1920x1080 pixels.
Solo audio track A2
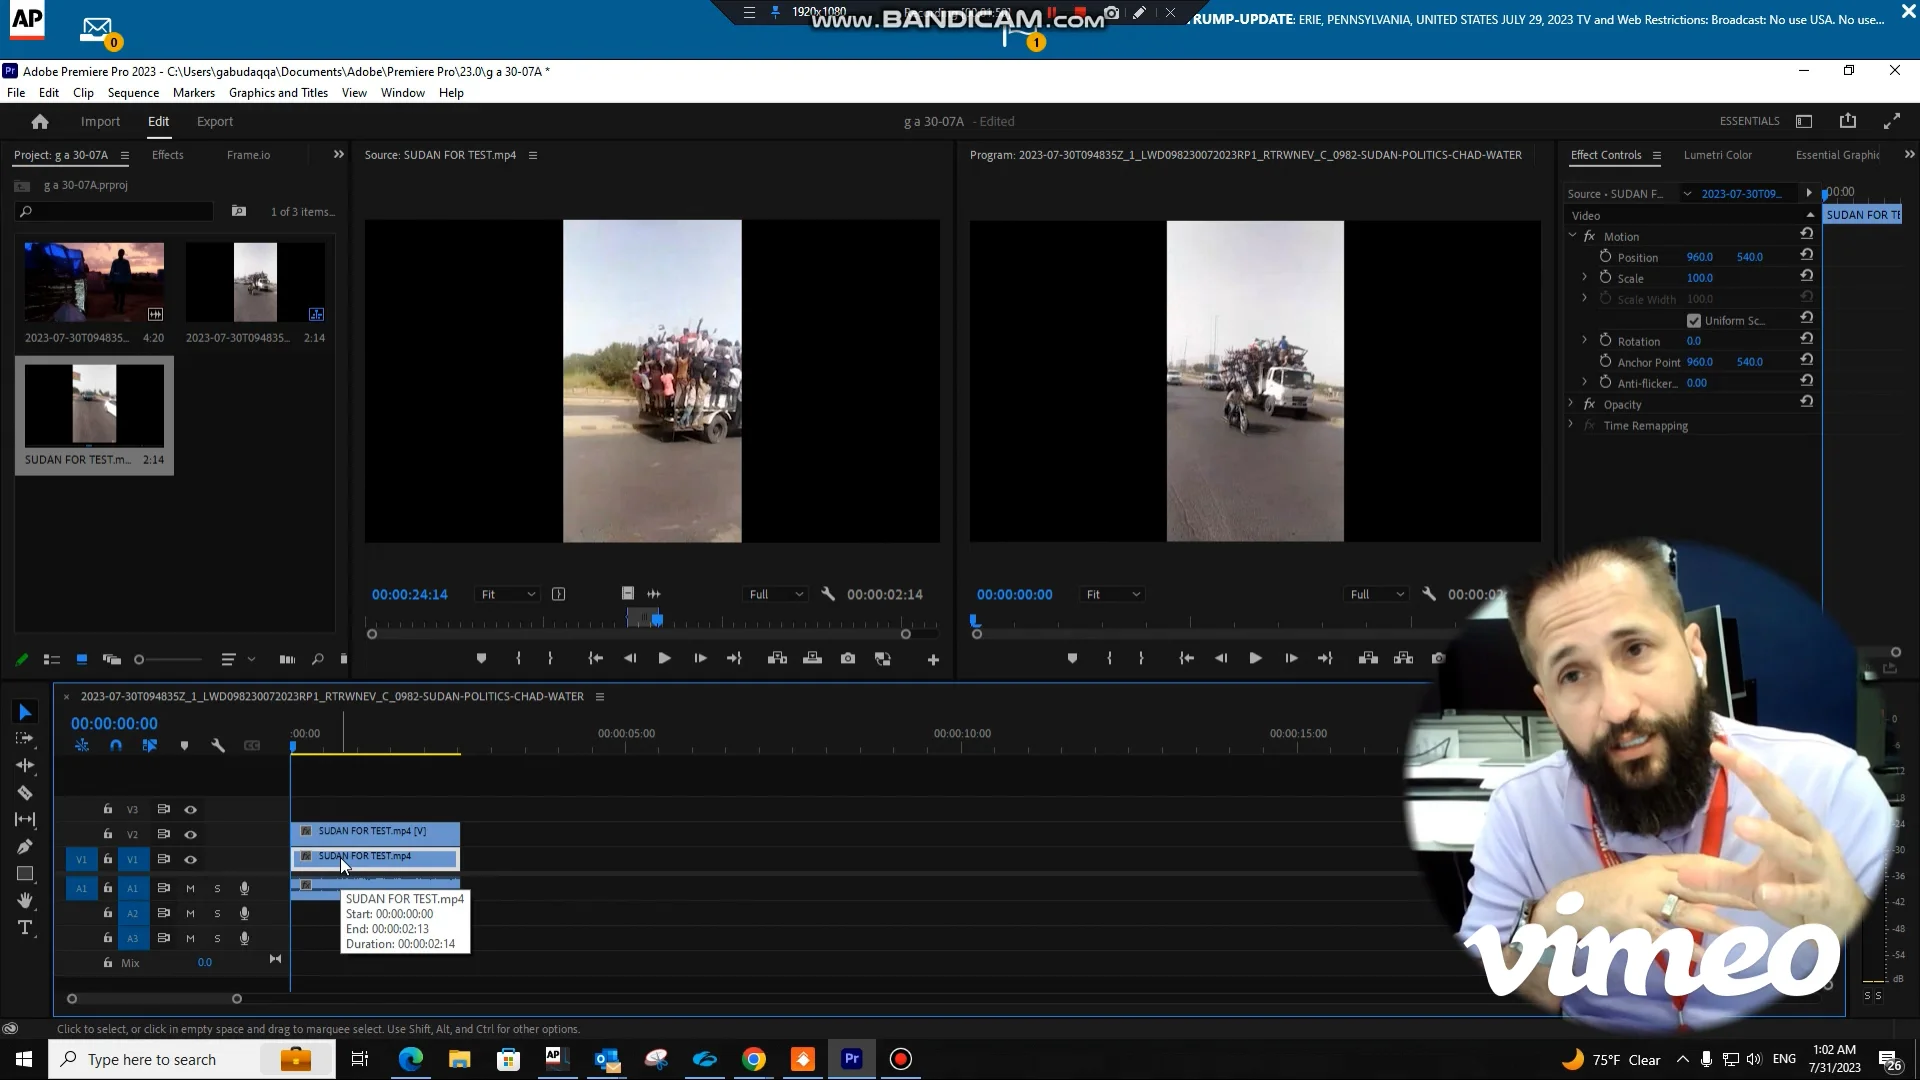(217, 913)
